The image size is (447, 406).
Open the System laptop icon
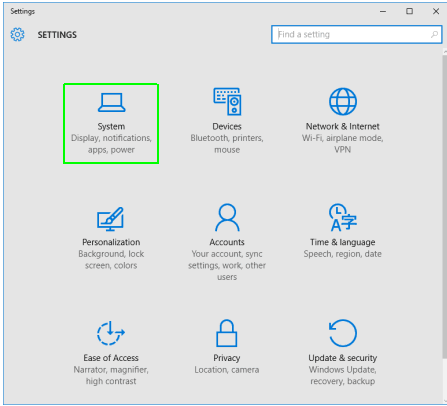111,102
